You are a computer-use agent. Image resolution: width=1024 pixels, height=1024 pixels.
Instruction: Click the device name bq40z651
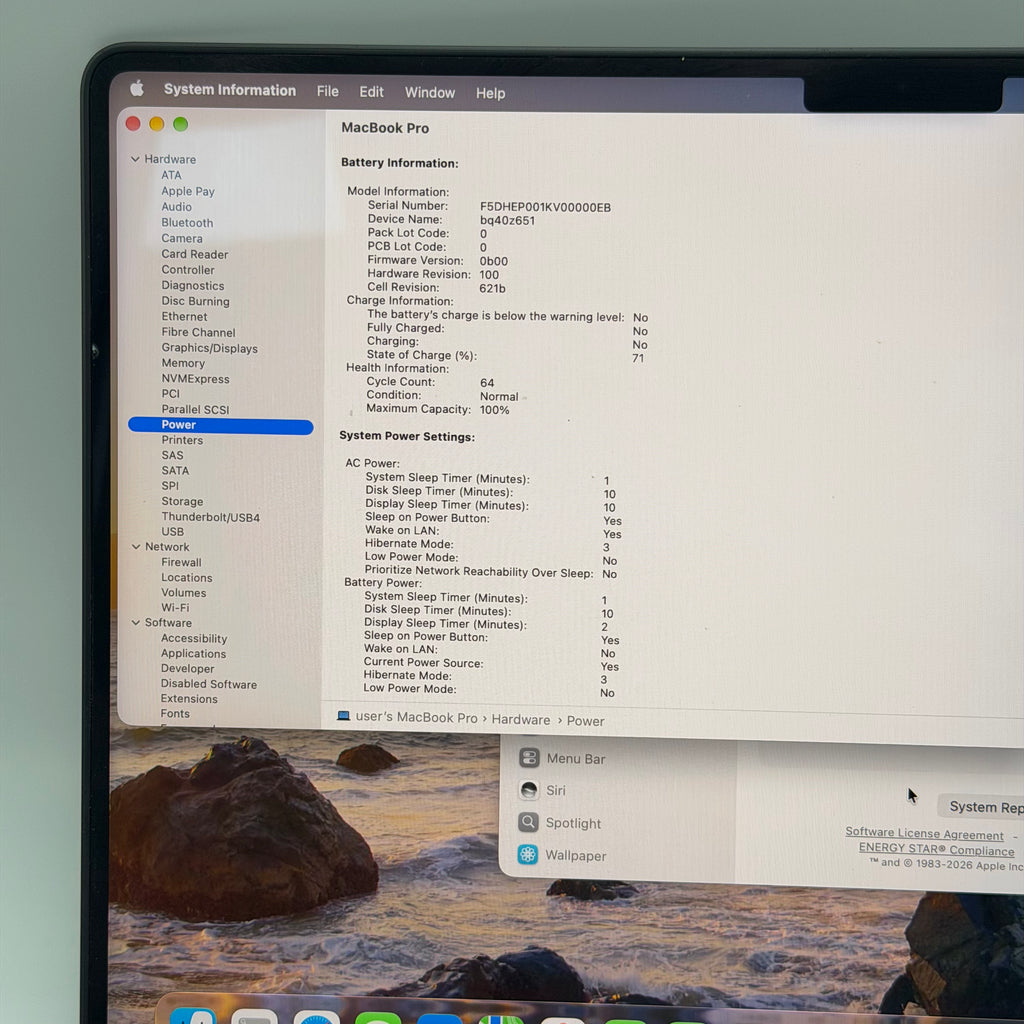pyautogui.click(x=507, y=221)
